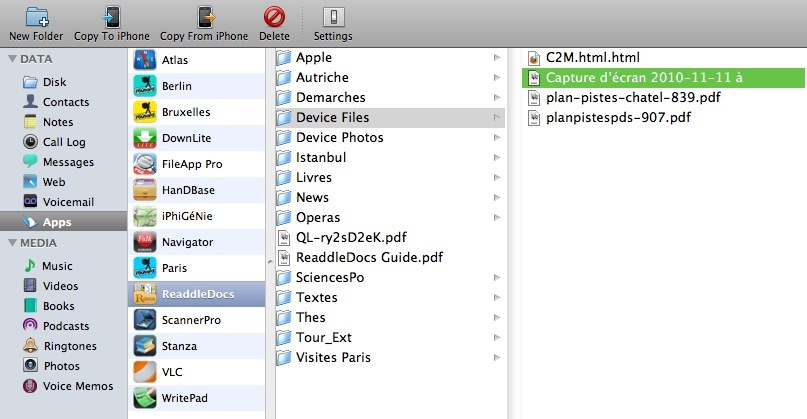Viewport: 807px width, 419px height.
Task: Click the red Delete icon
Action: click(274, 17)
